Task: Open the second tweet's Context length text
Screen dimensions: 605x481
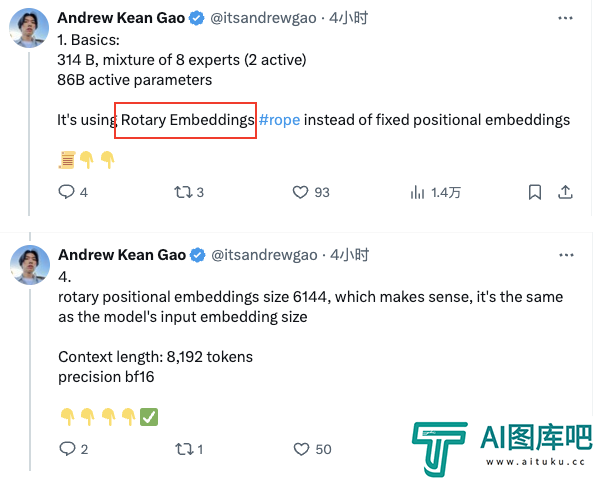Action: tap(155, 356)
